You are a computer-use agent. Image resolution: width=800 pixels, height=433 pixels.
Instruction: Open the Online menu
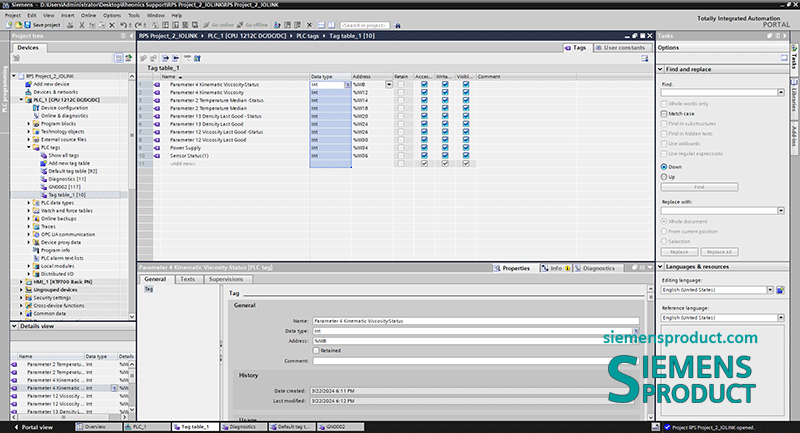click(88, 15)
